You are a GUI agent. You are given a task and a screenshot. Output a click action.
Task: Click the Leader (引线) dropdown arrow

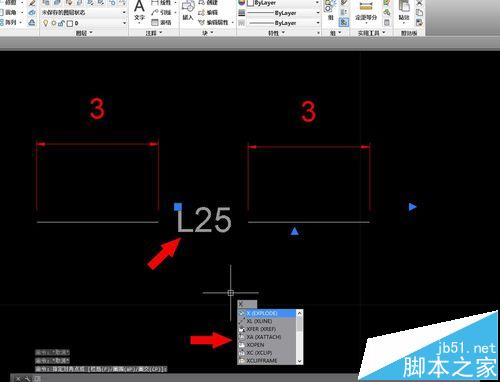pos(176,13)
